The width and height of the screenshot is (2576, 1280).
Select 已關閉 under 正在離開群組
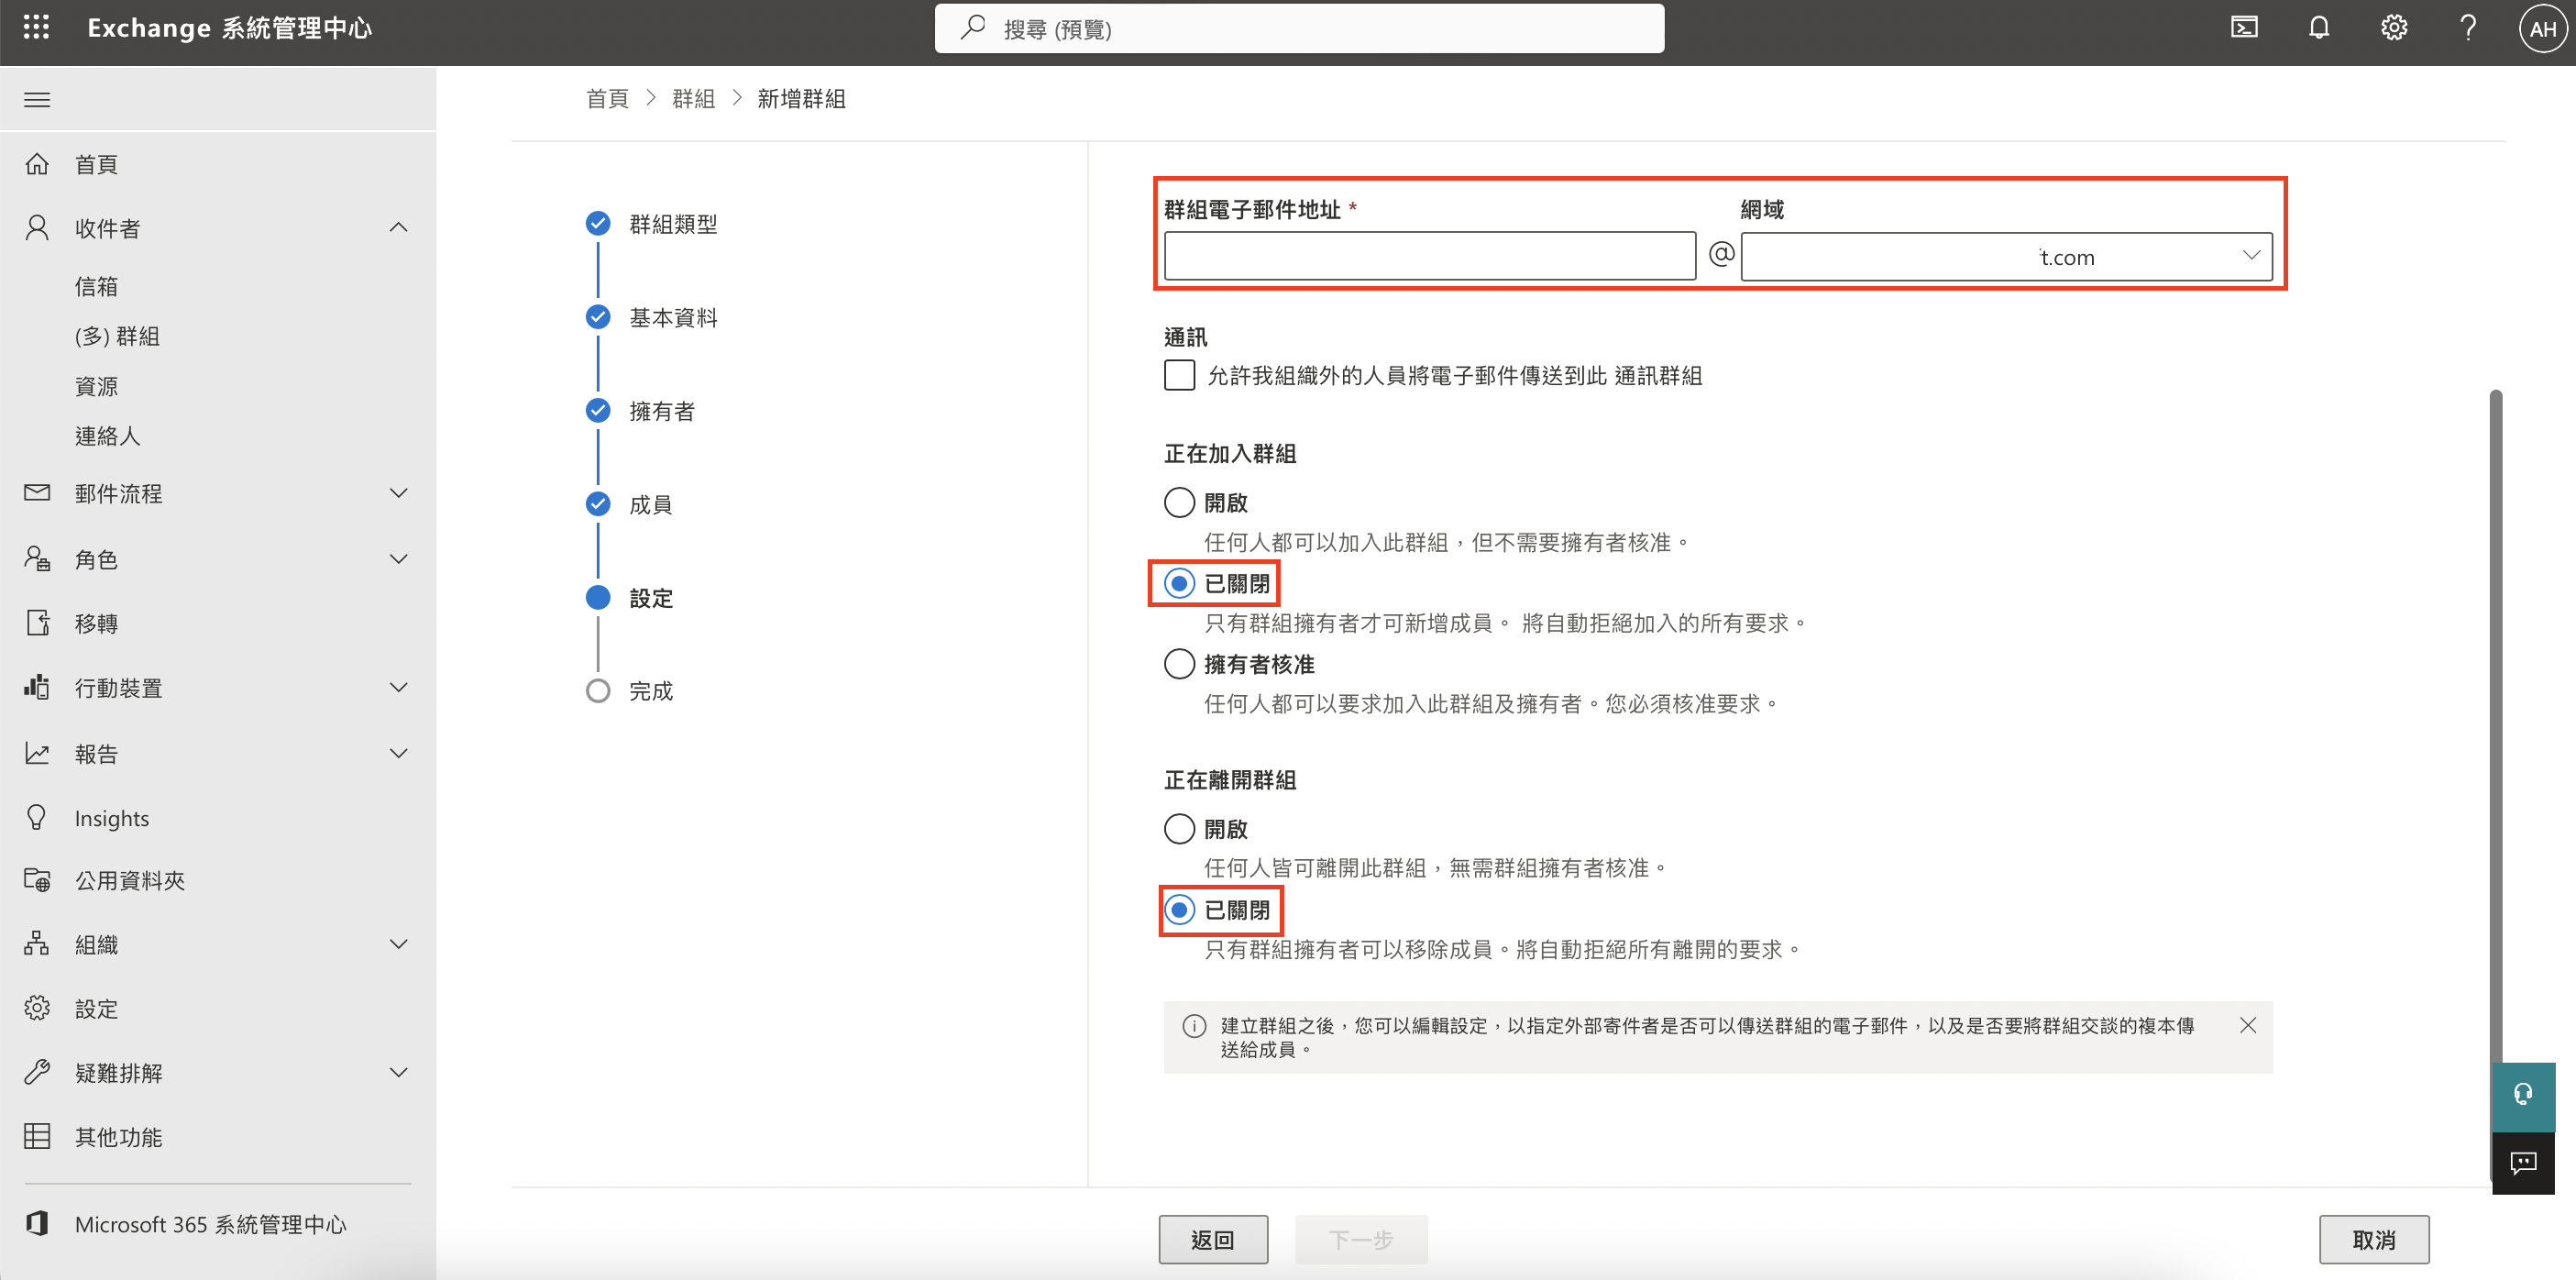click(1179, 910)
